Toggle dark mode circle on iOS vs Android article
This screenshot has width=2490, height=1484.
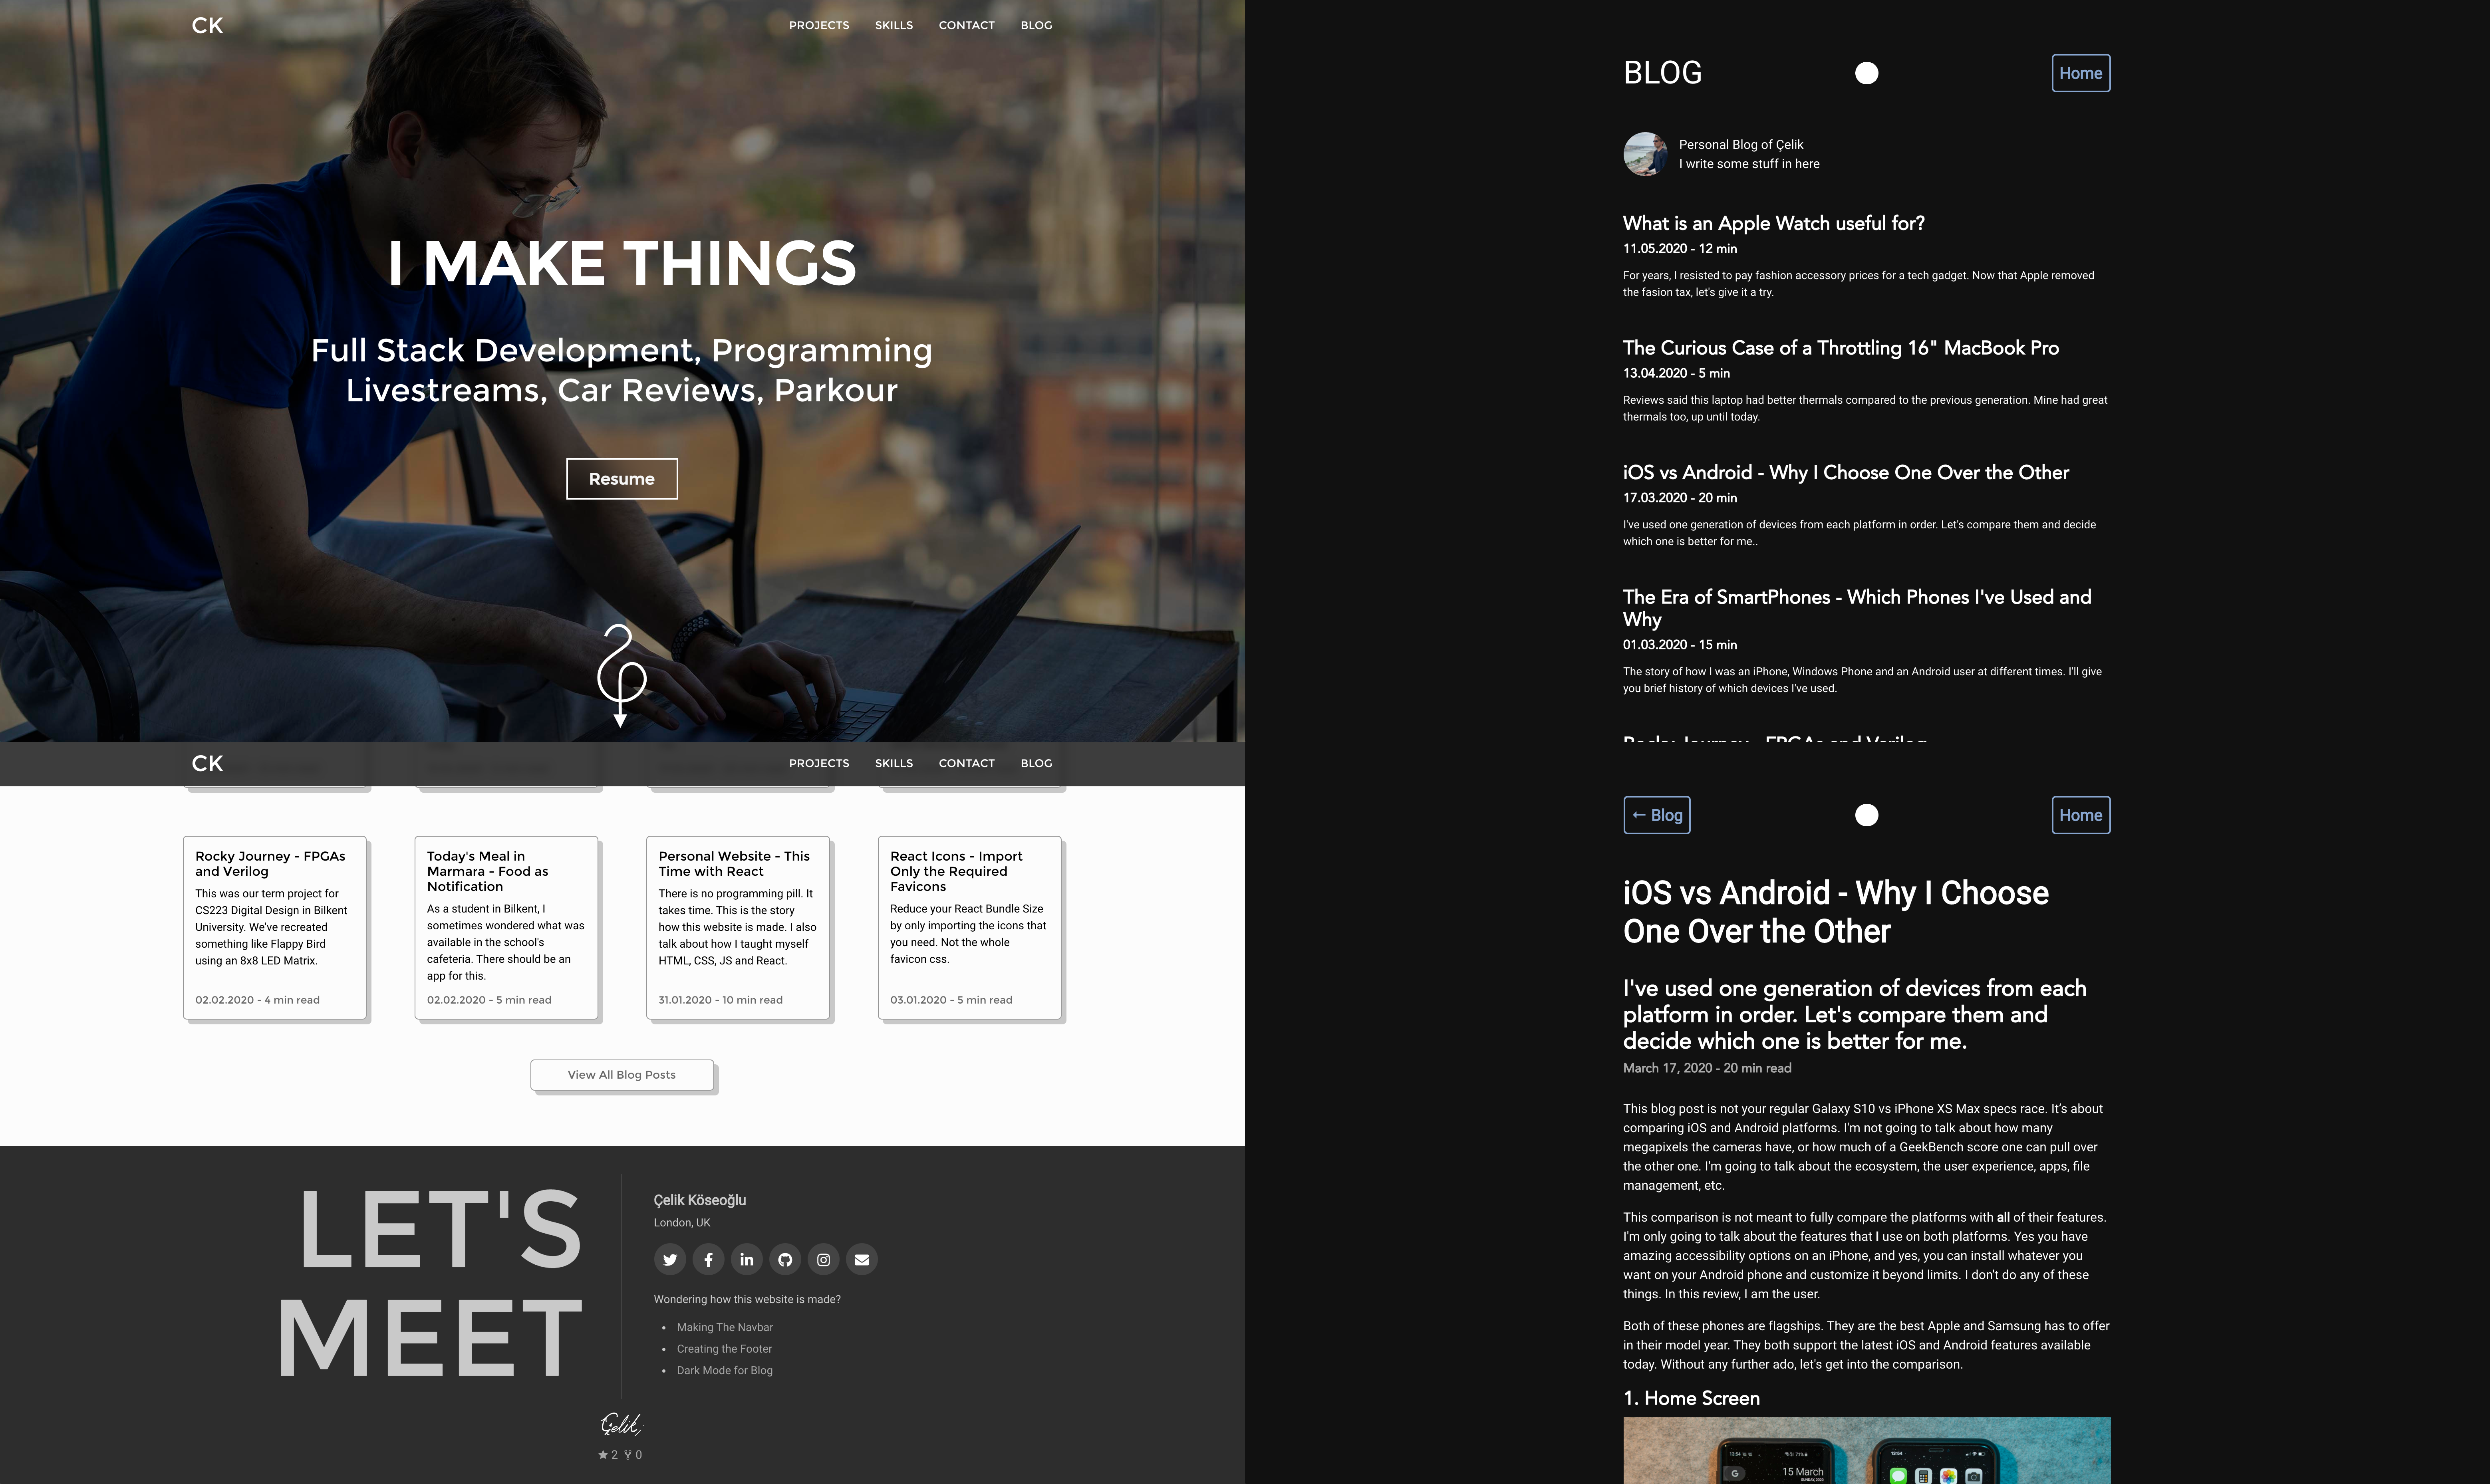[1866, 815]
